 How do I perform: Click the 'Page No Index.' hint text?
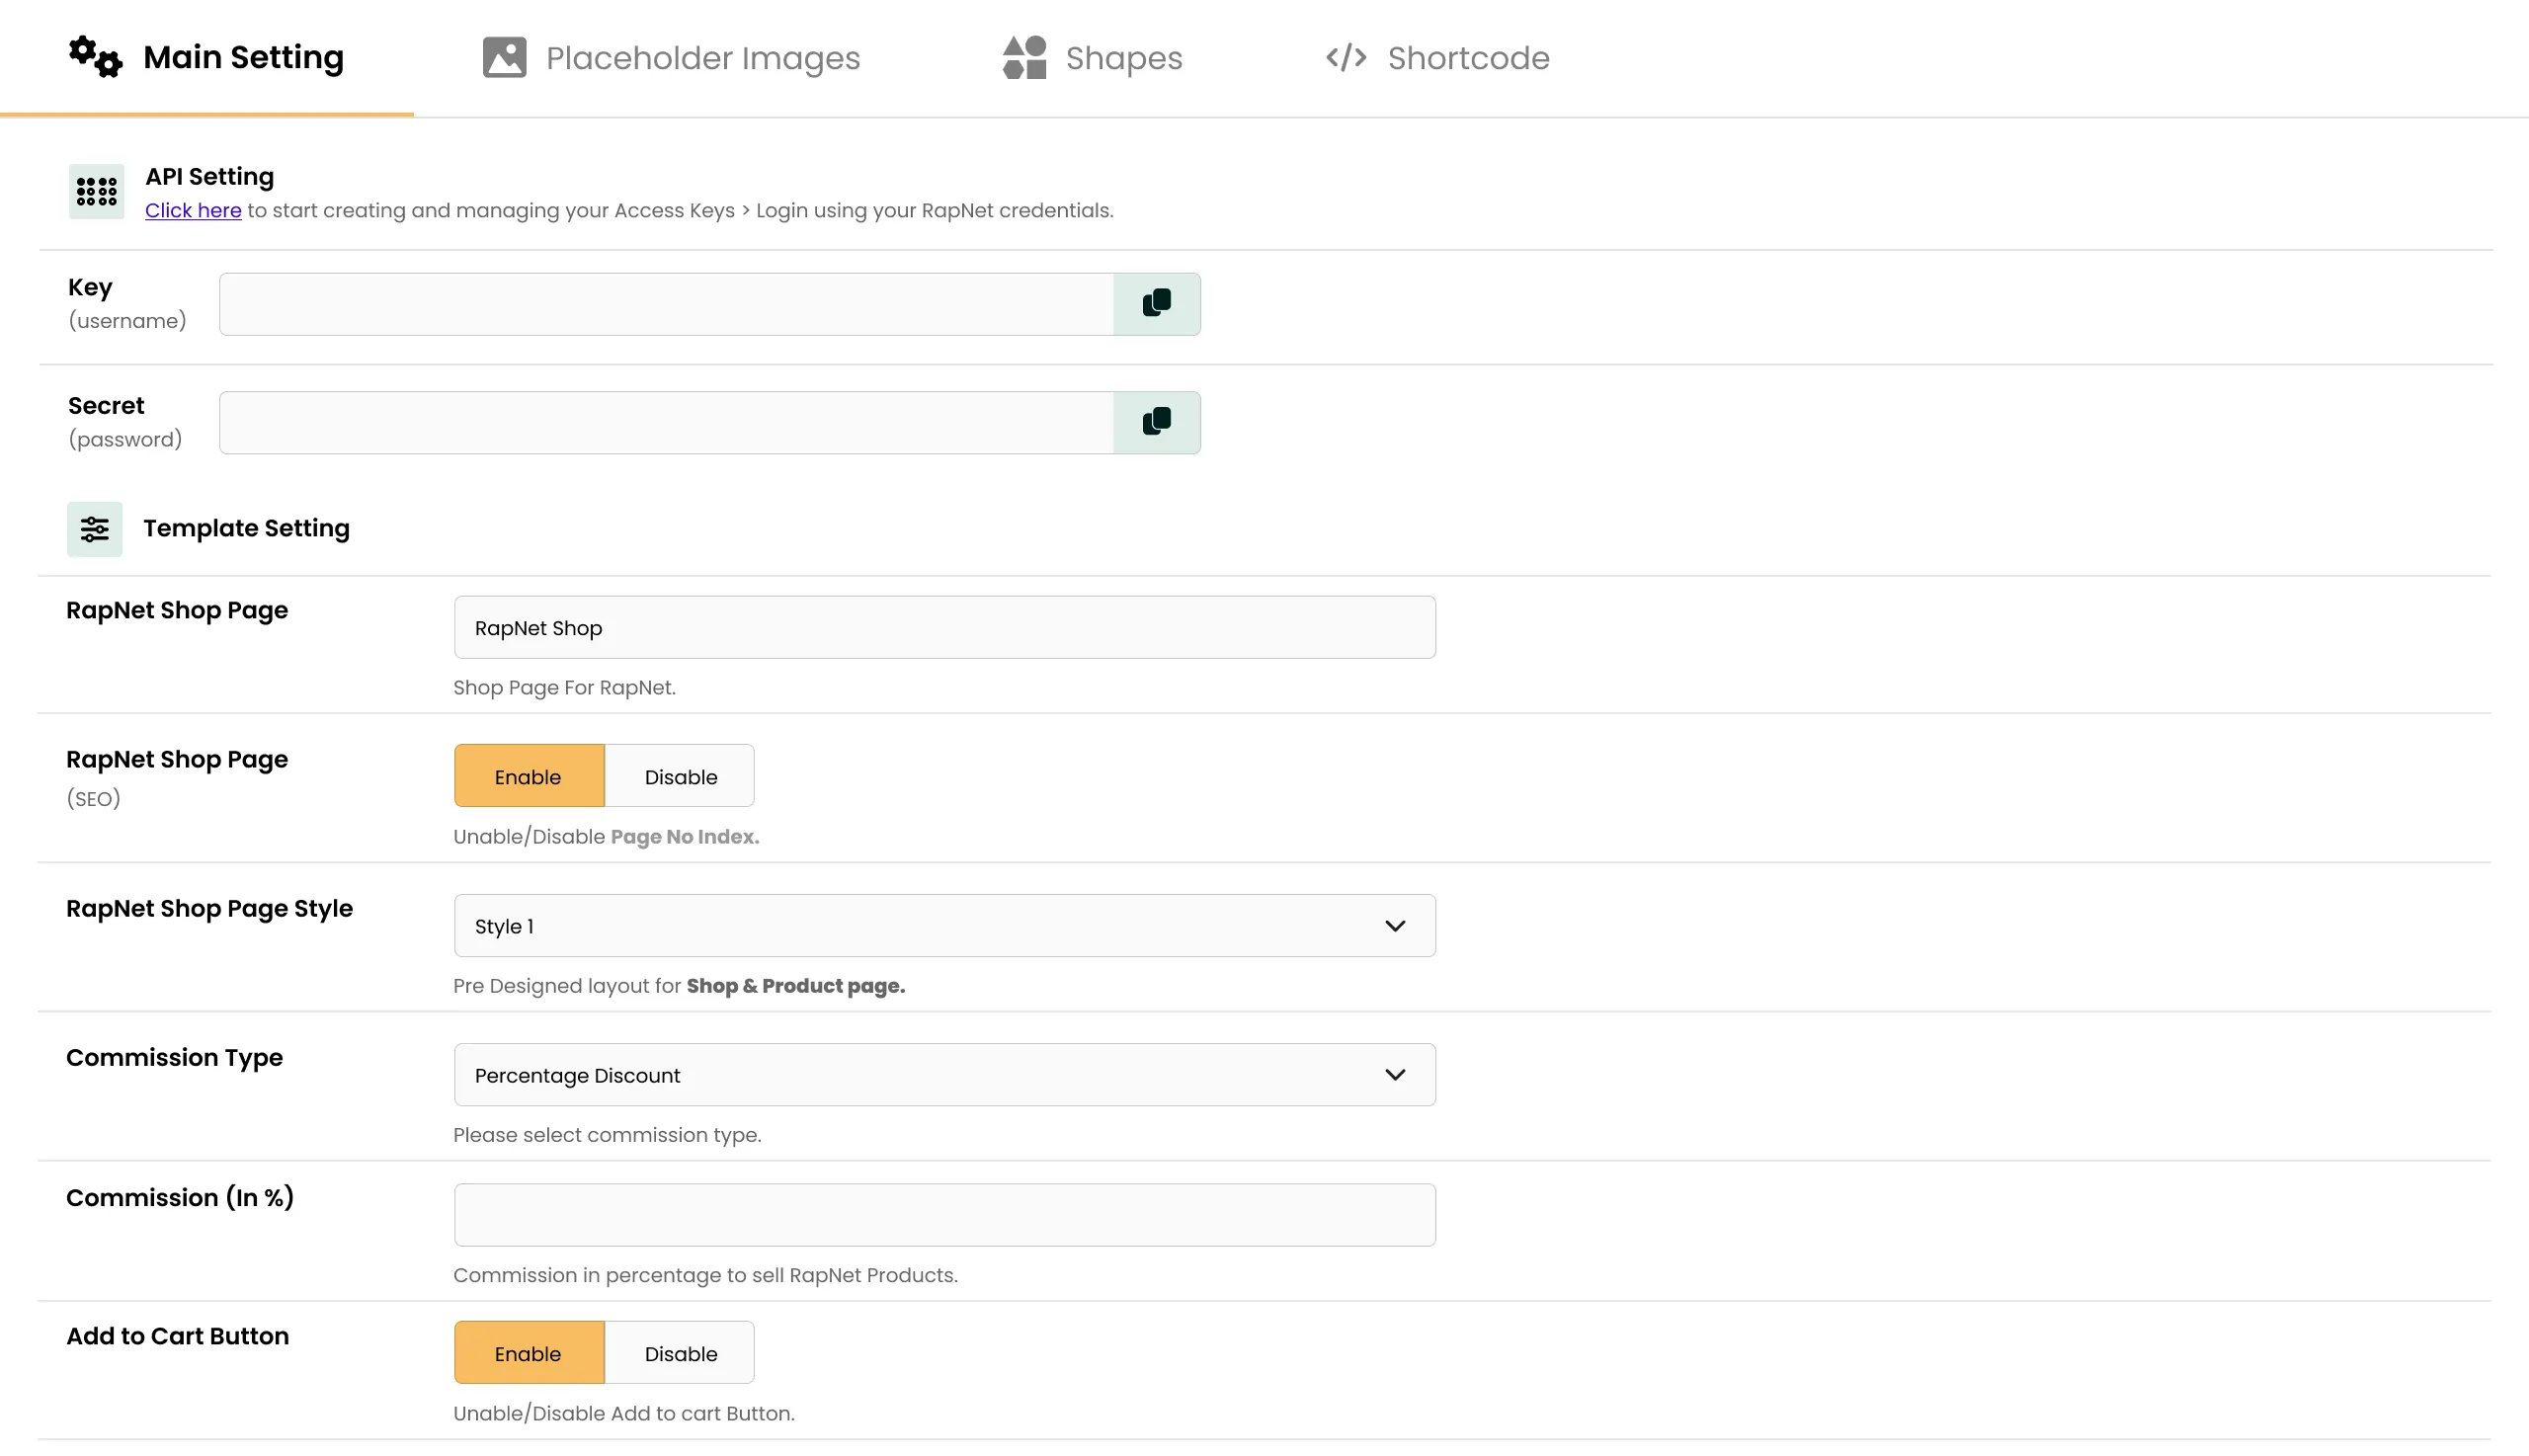(685, 836)
